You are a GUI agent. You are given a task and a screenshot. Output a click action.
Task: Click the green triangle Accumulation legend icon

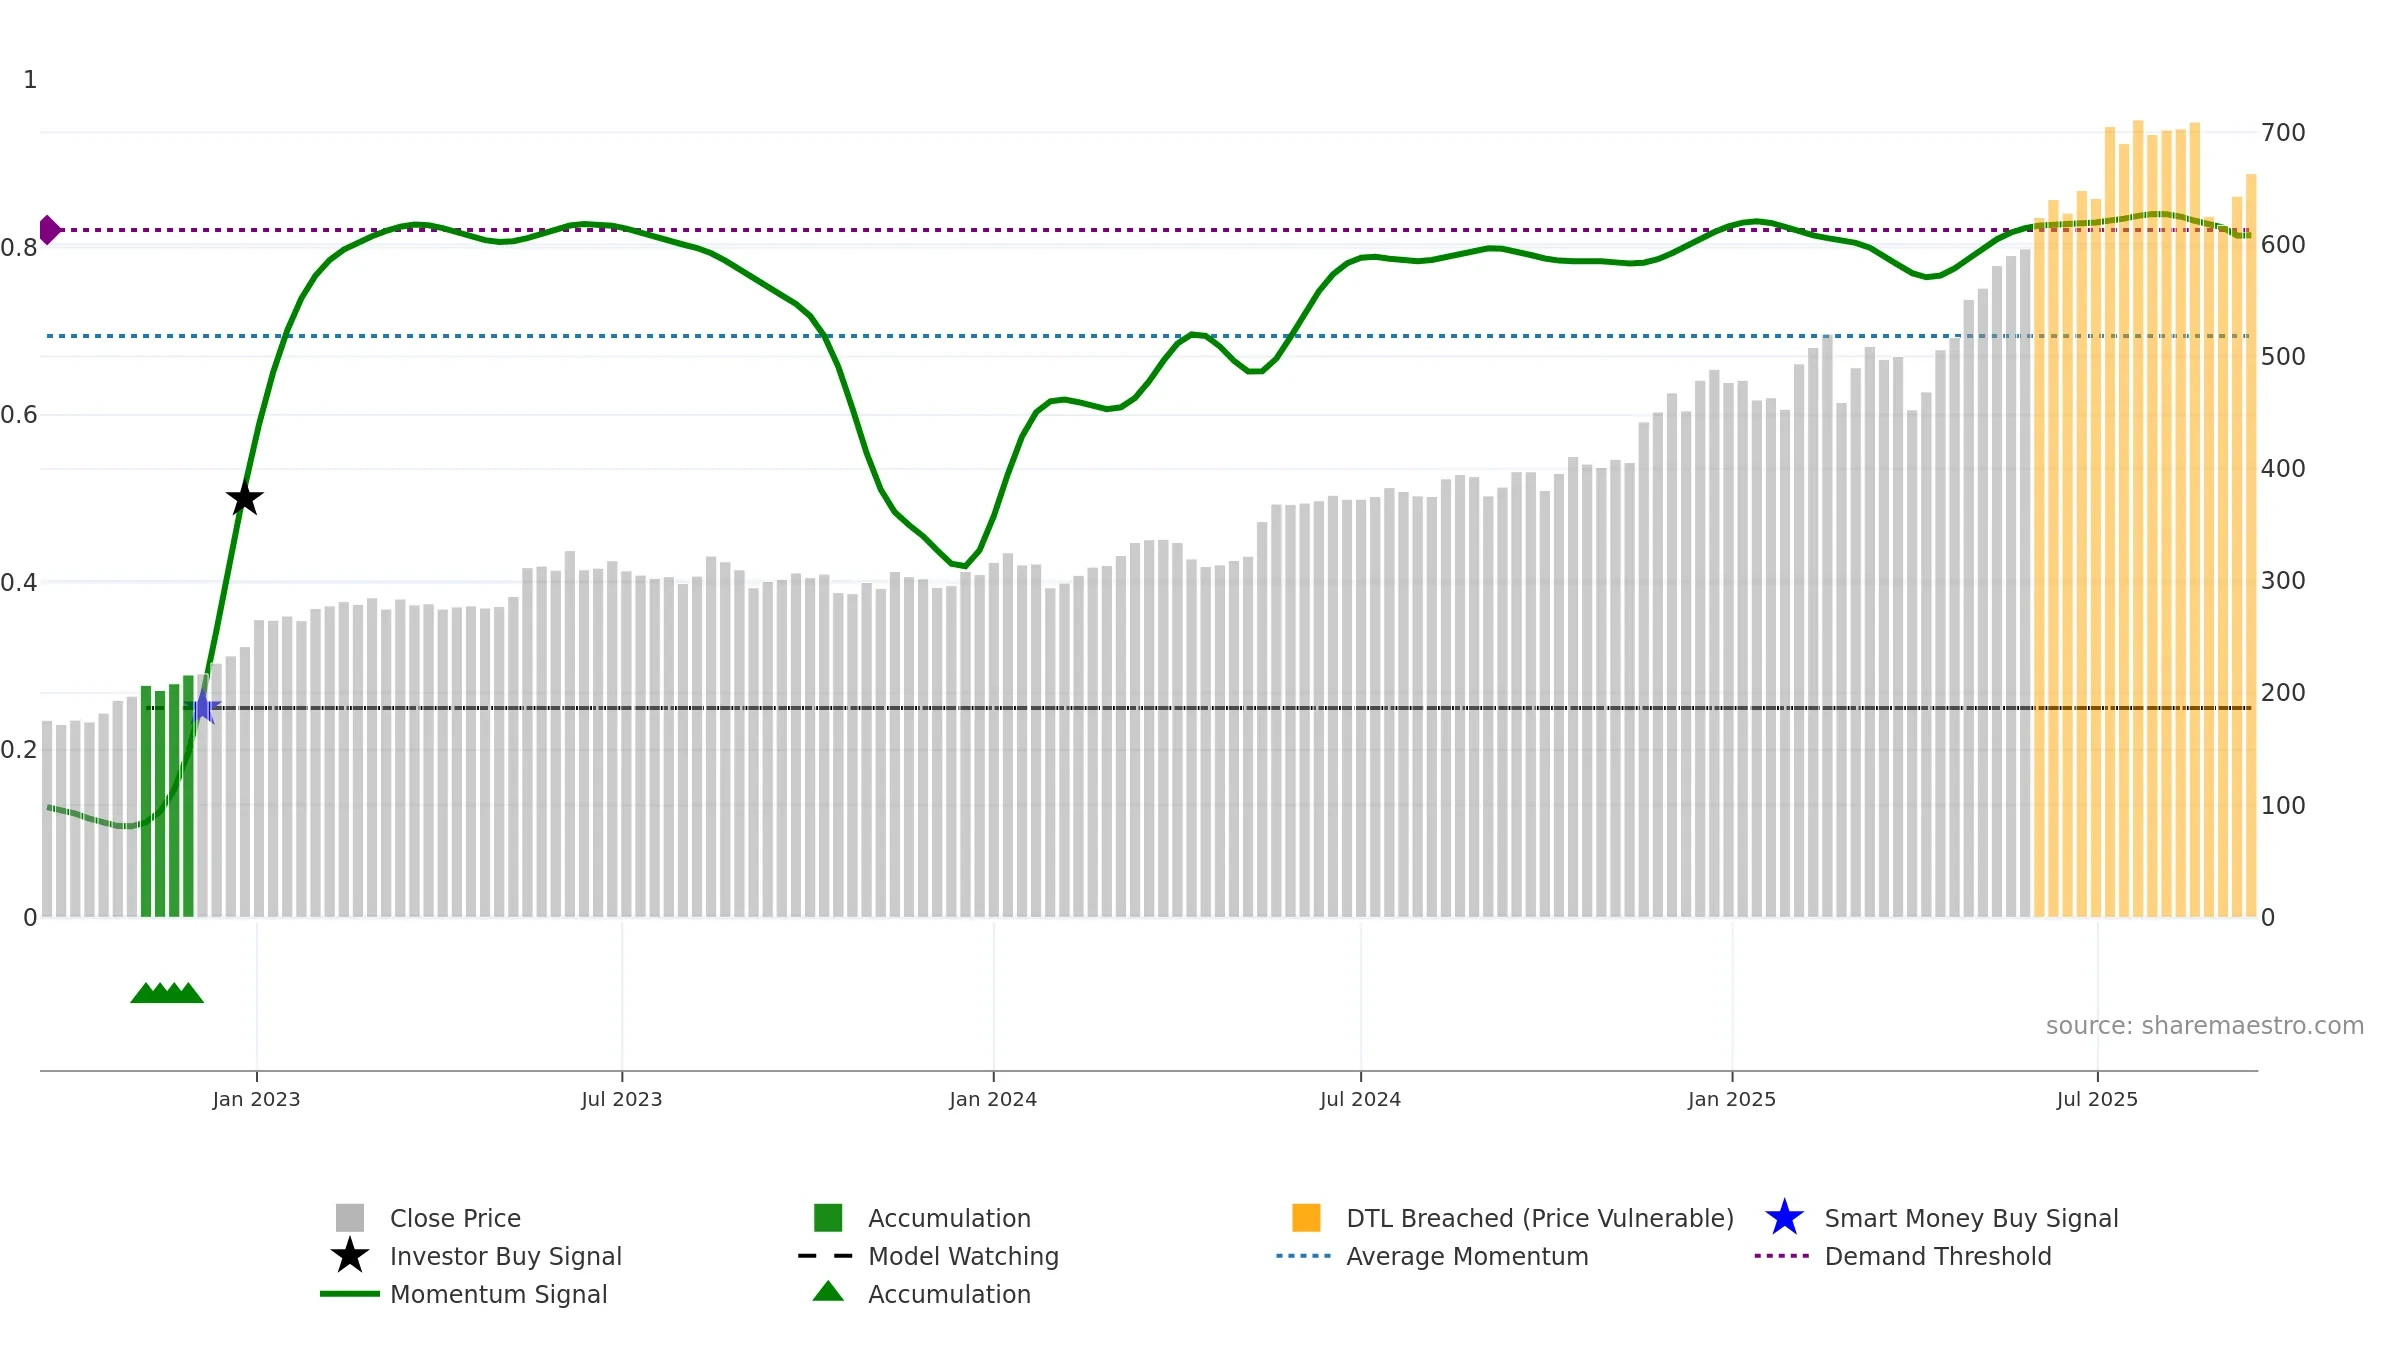tap(828, 1292)
